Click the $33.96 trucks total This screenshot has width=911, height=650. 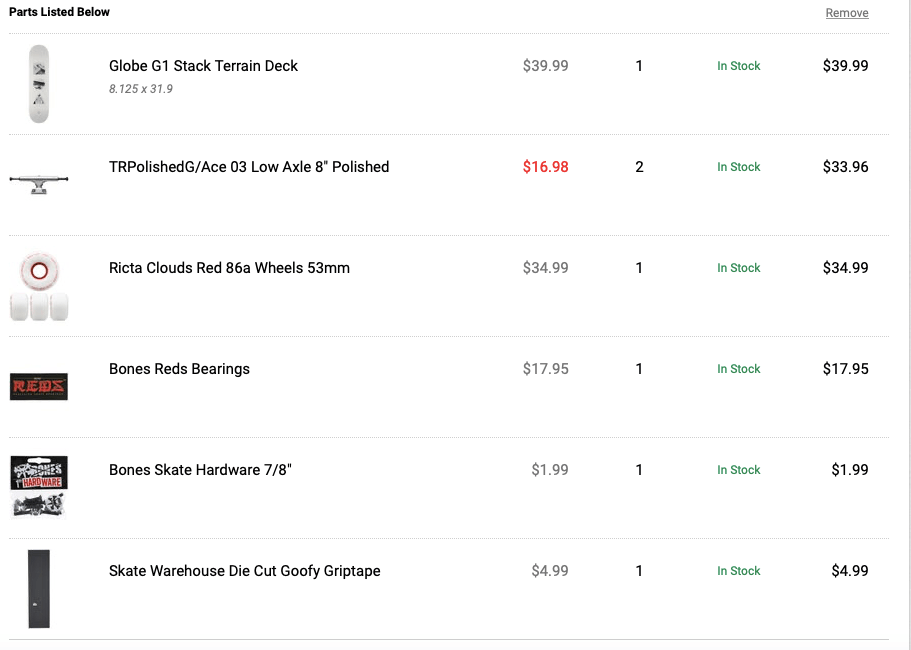coord(845,167)
